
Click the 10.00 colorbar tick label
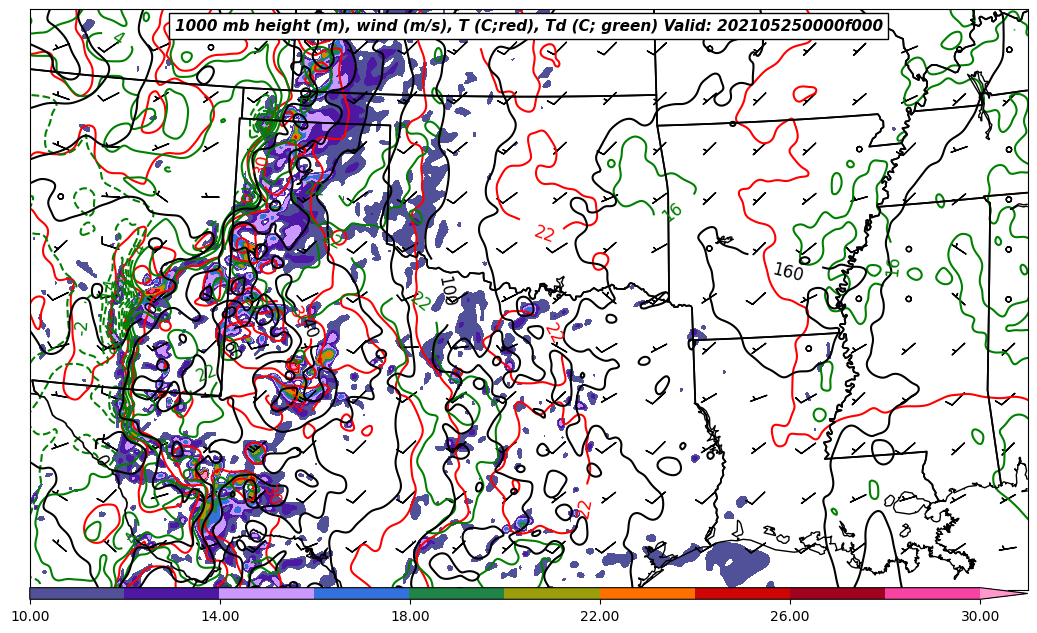(30, 616)
